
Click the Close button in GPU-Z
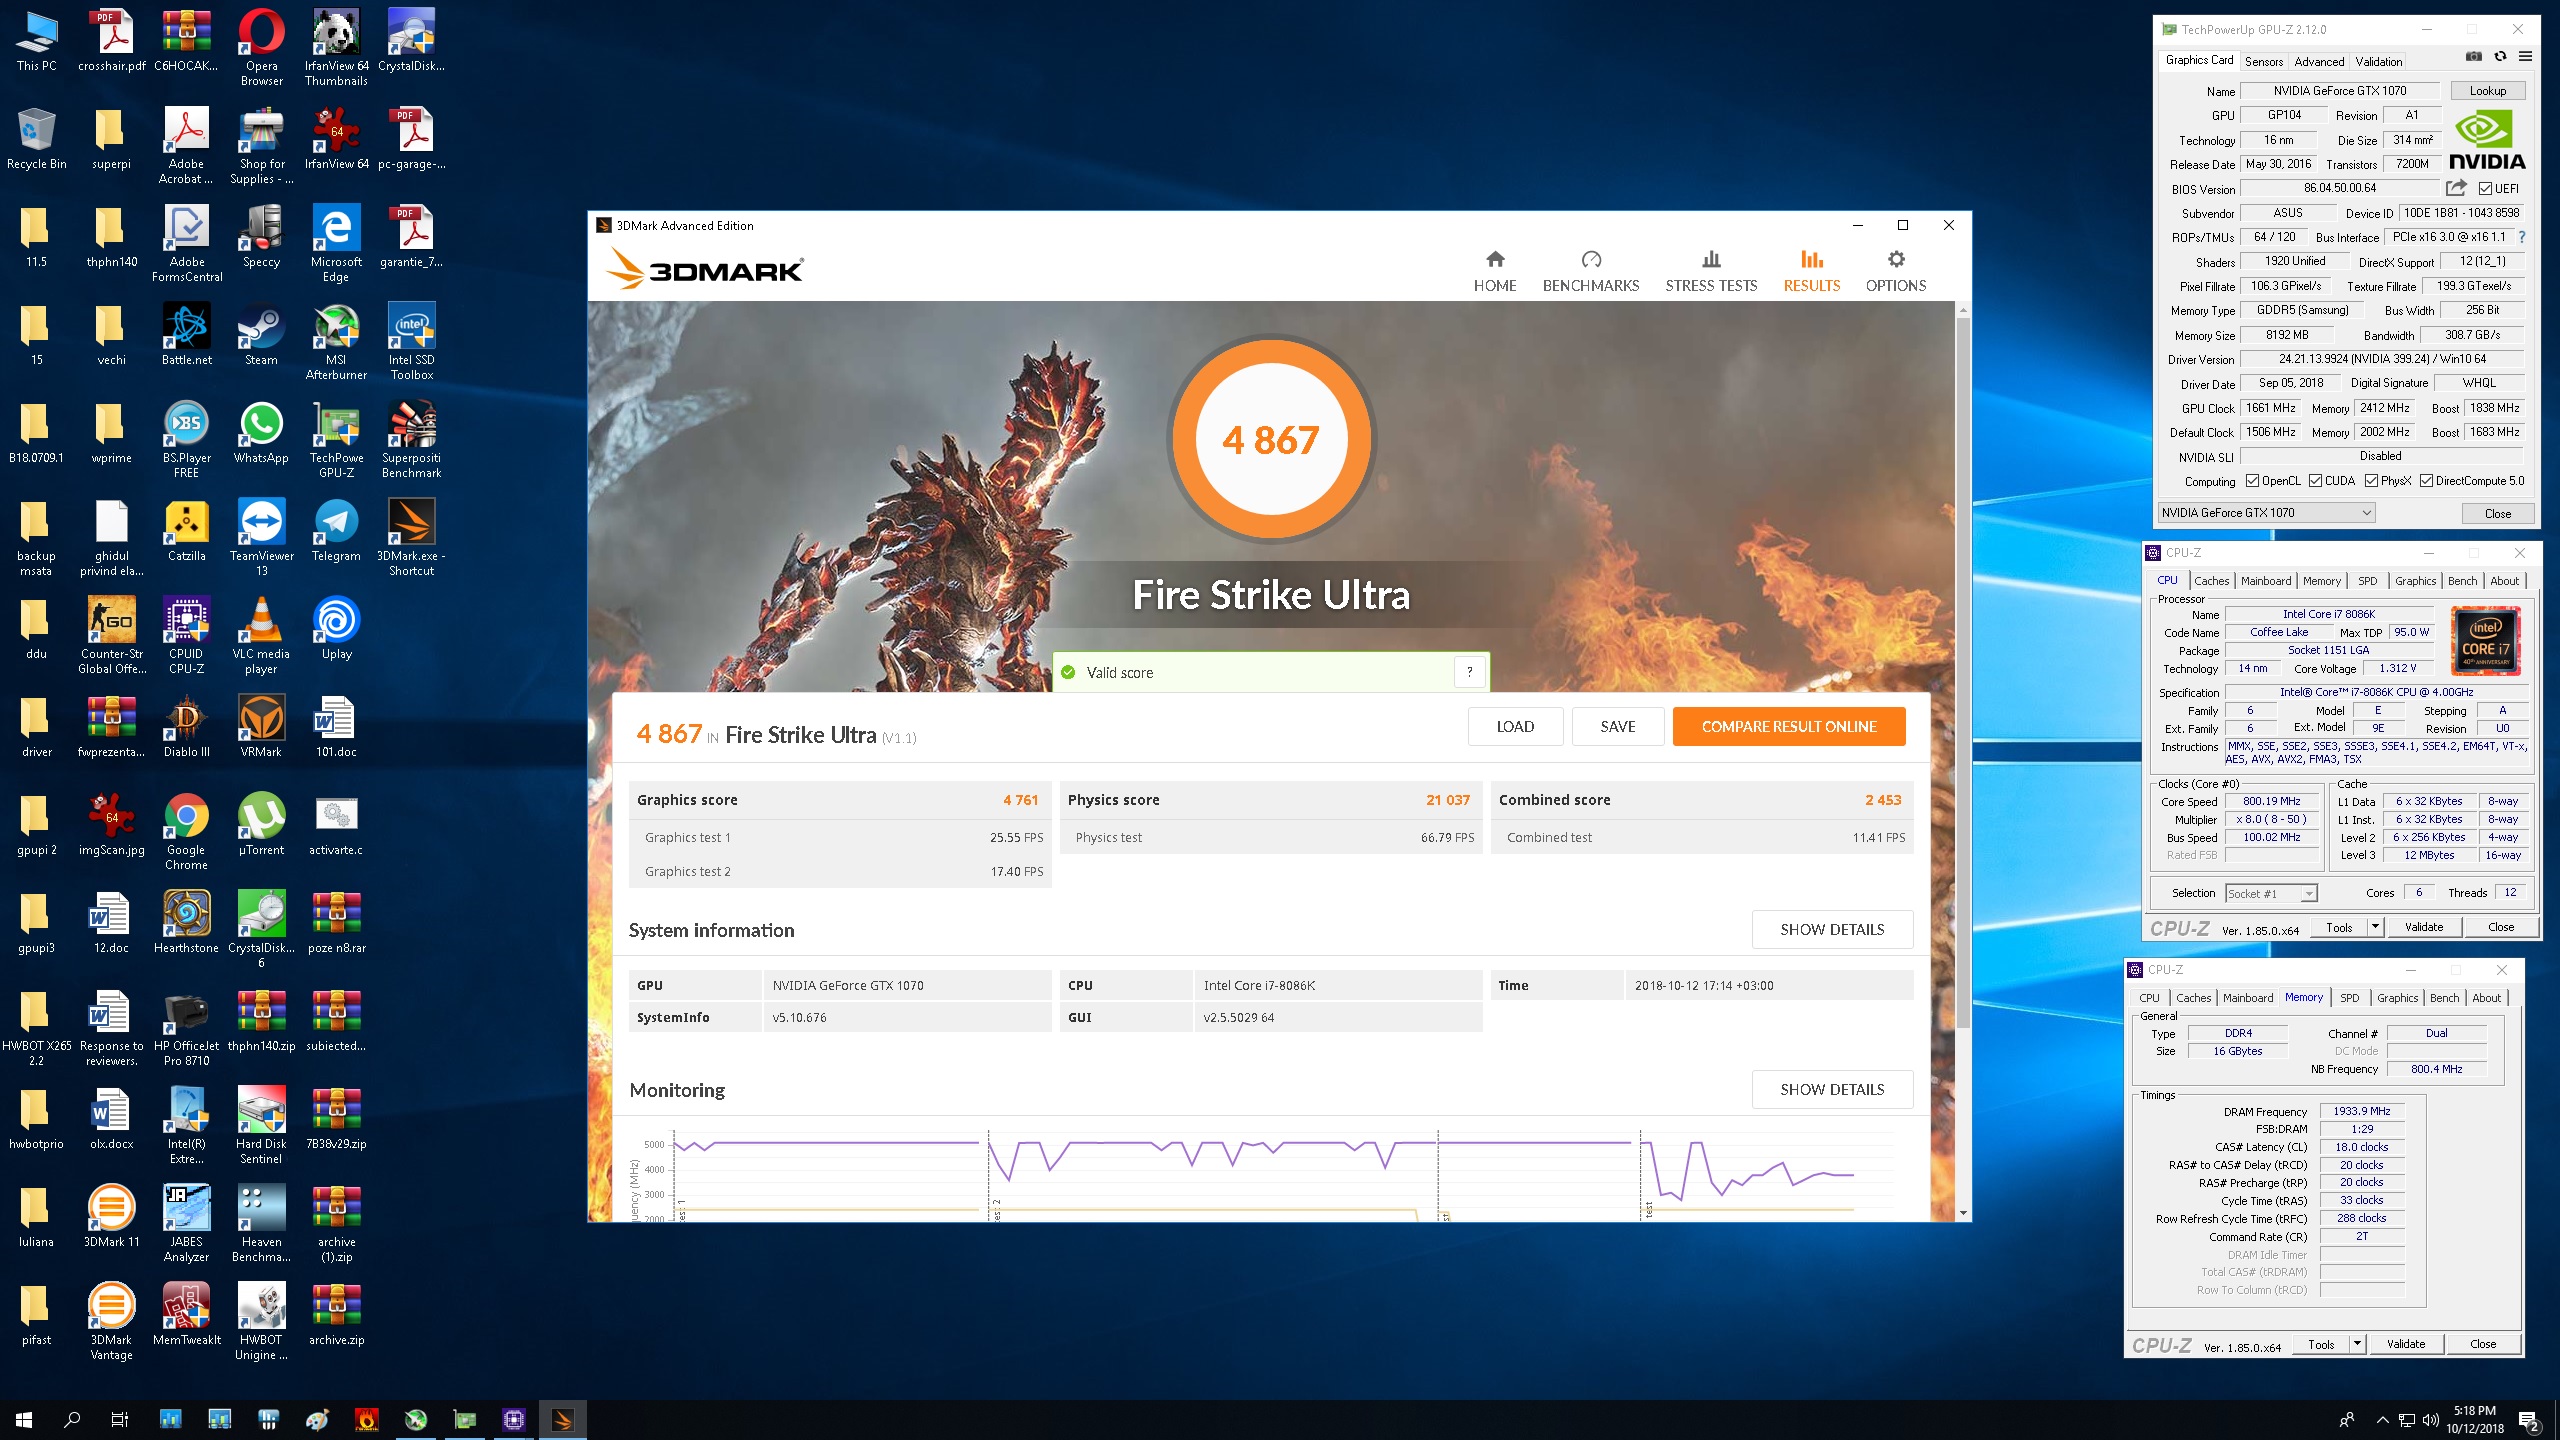point(2497,513)
